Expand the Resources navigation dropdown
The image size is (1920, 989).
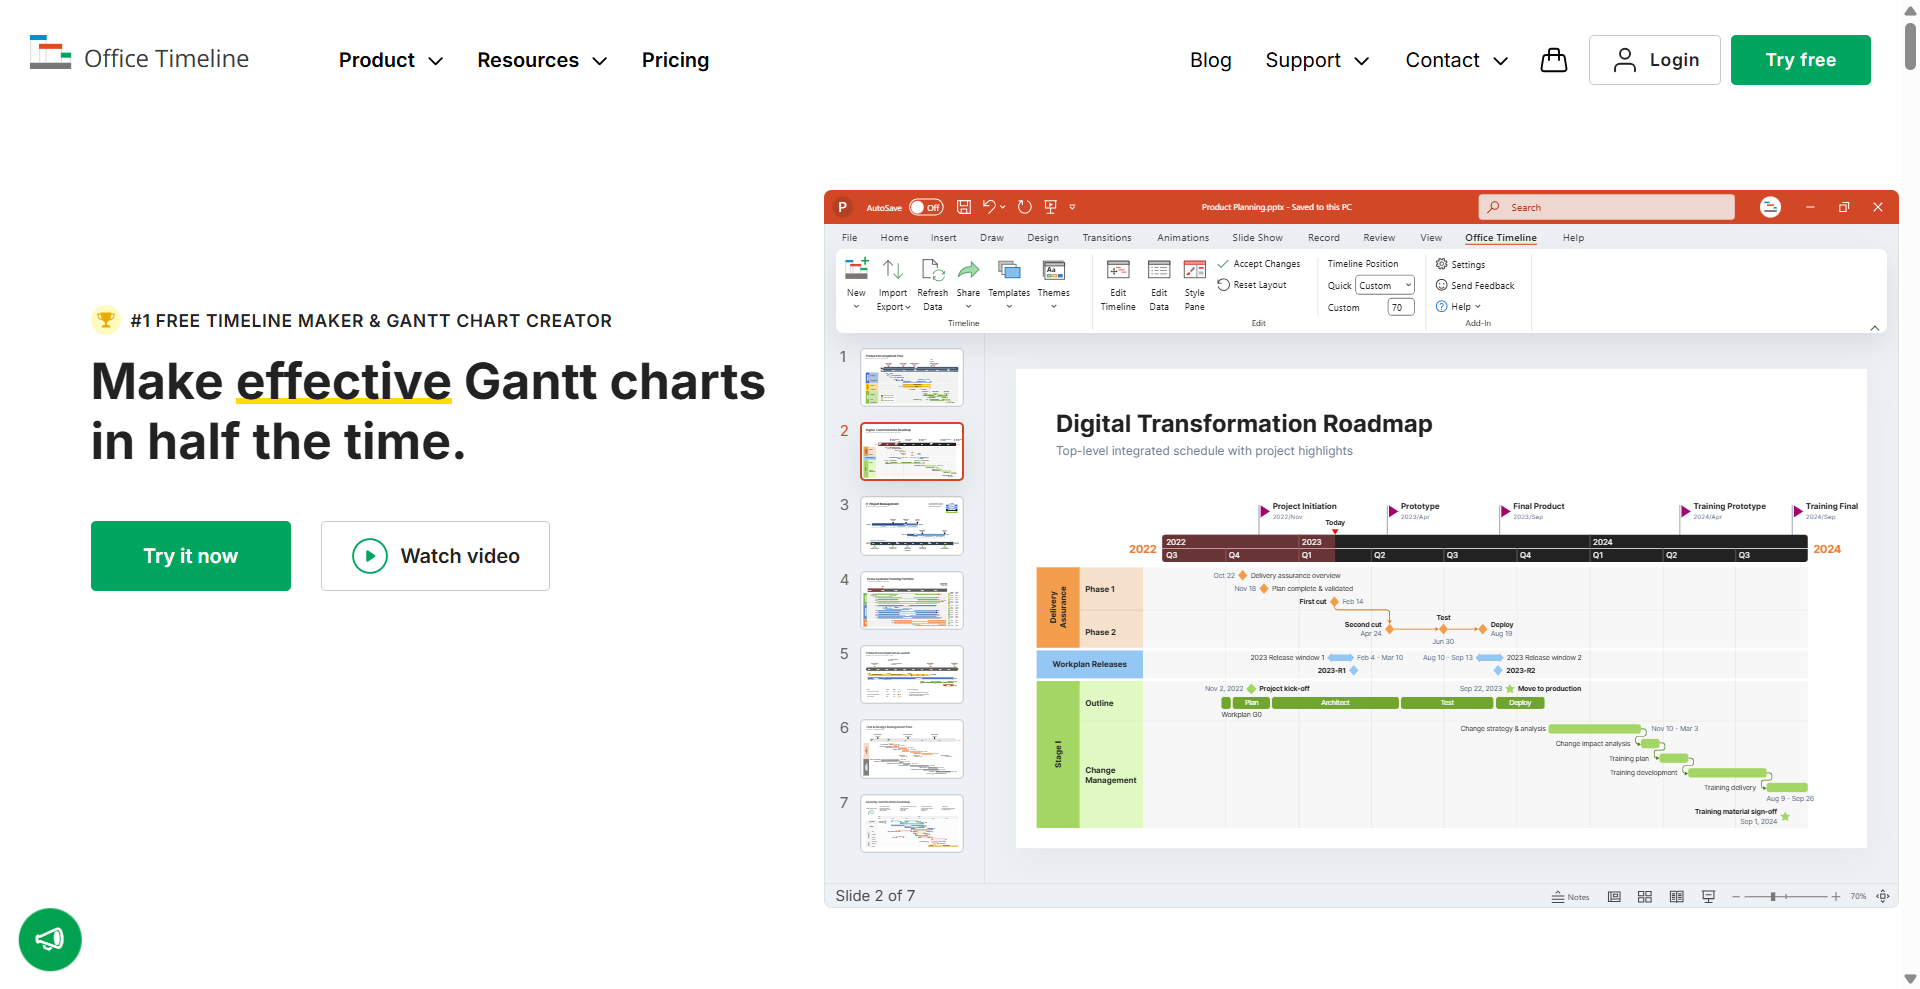(542, 60)
